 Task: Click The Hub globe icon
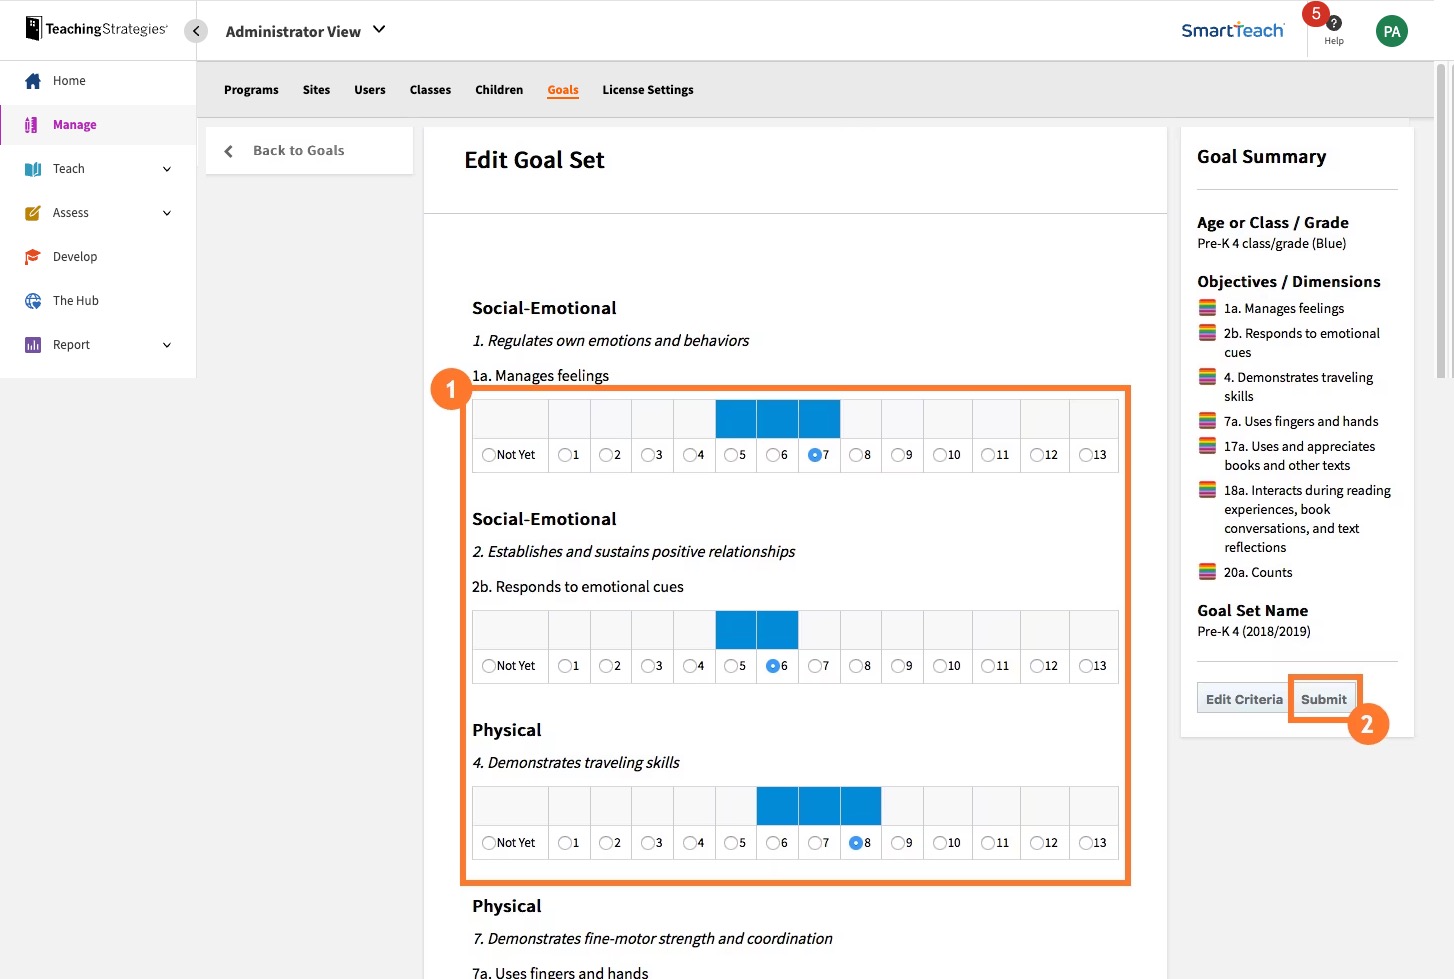coord(33,300)
